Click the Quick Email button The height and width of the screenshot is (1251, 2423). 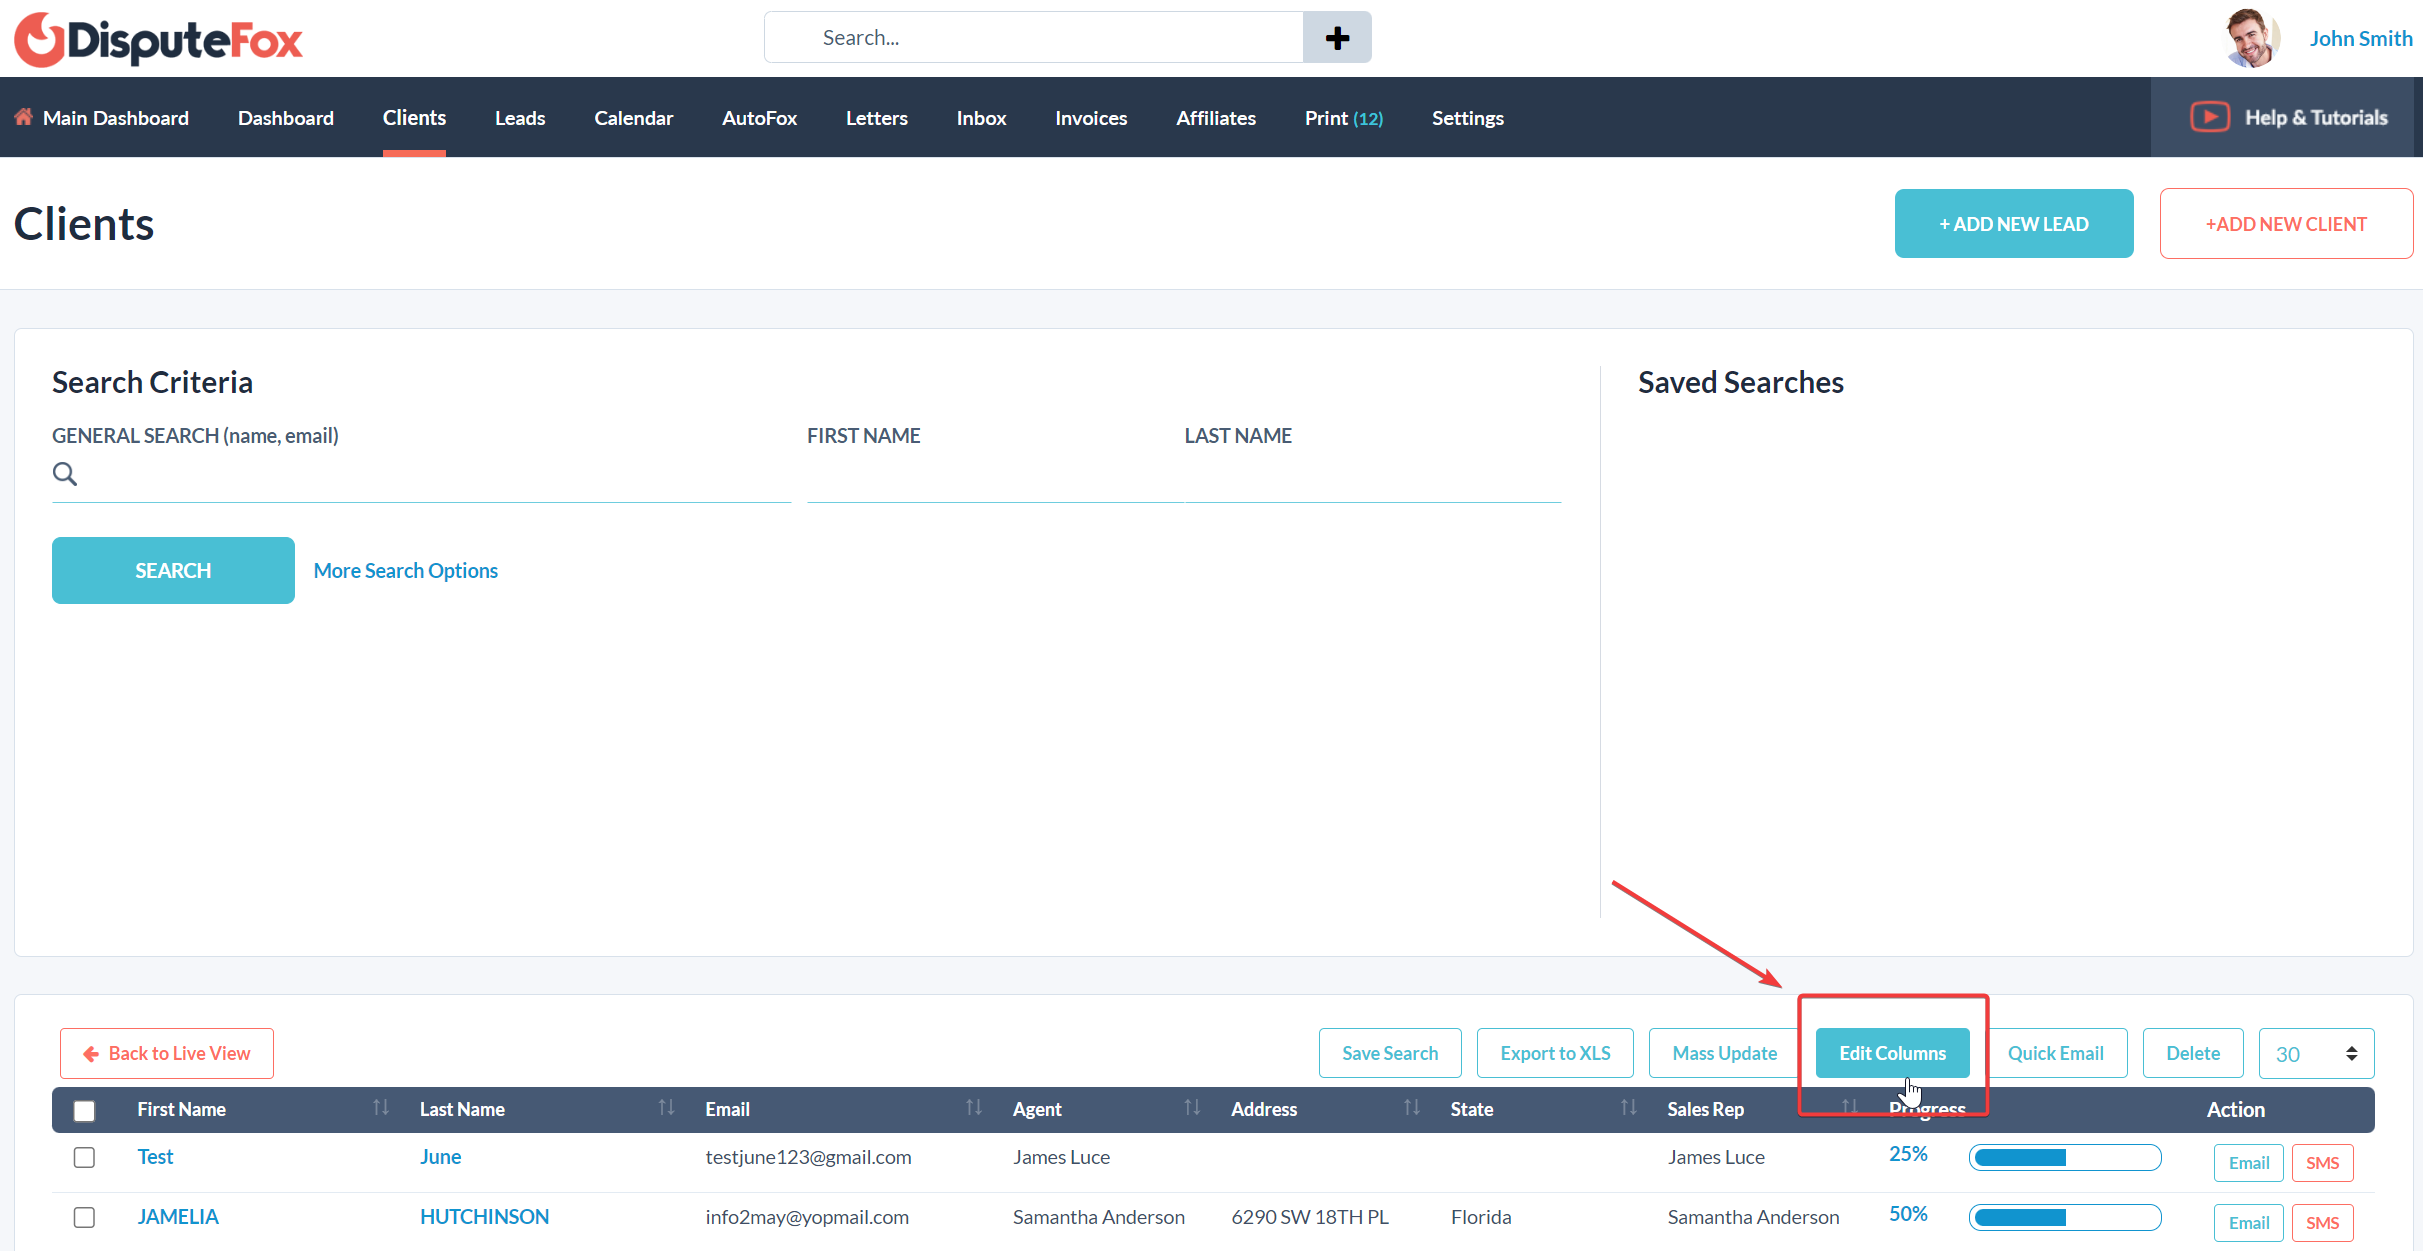(2055, 1053)
